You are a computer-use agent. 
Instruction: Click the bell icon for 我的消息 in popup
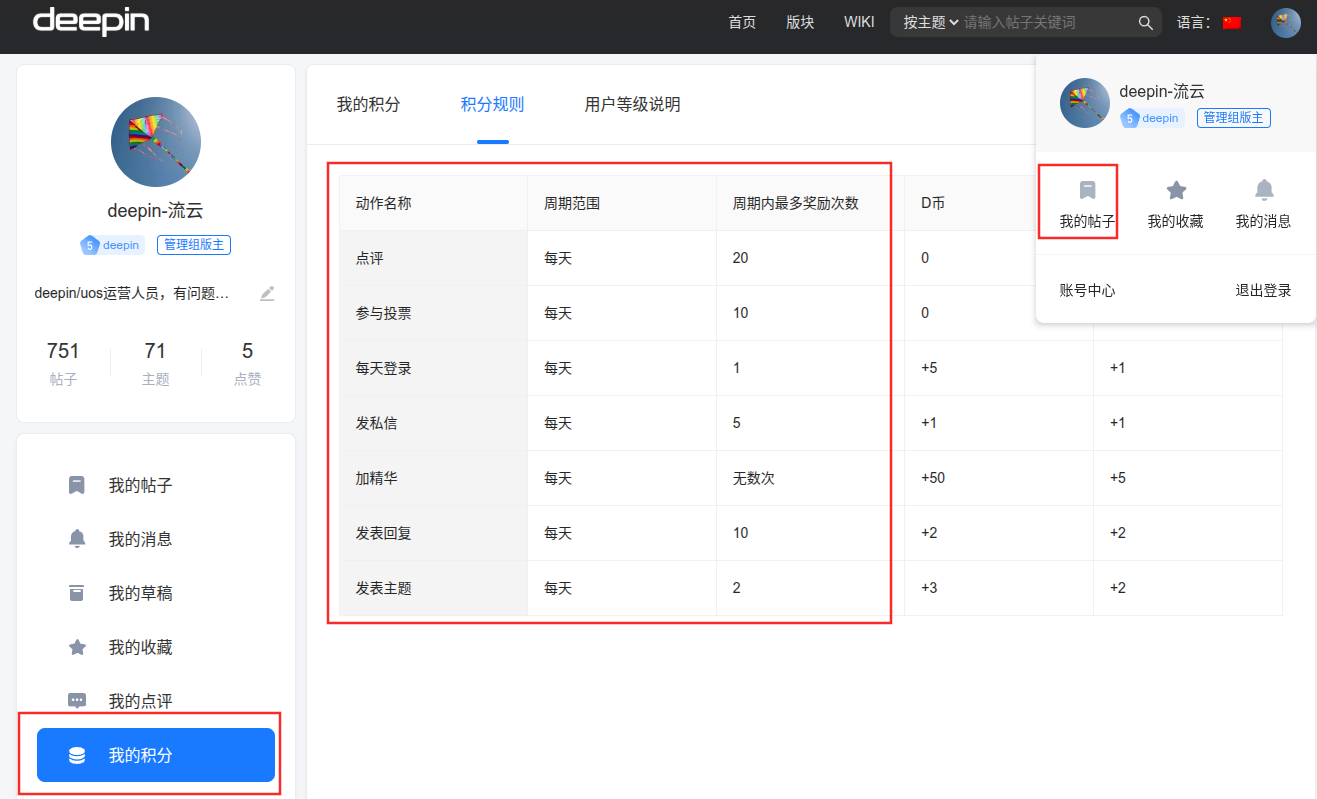(x=1264, y=190)
